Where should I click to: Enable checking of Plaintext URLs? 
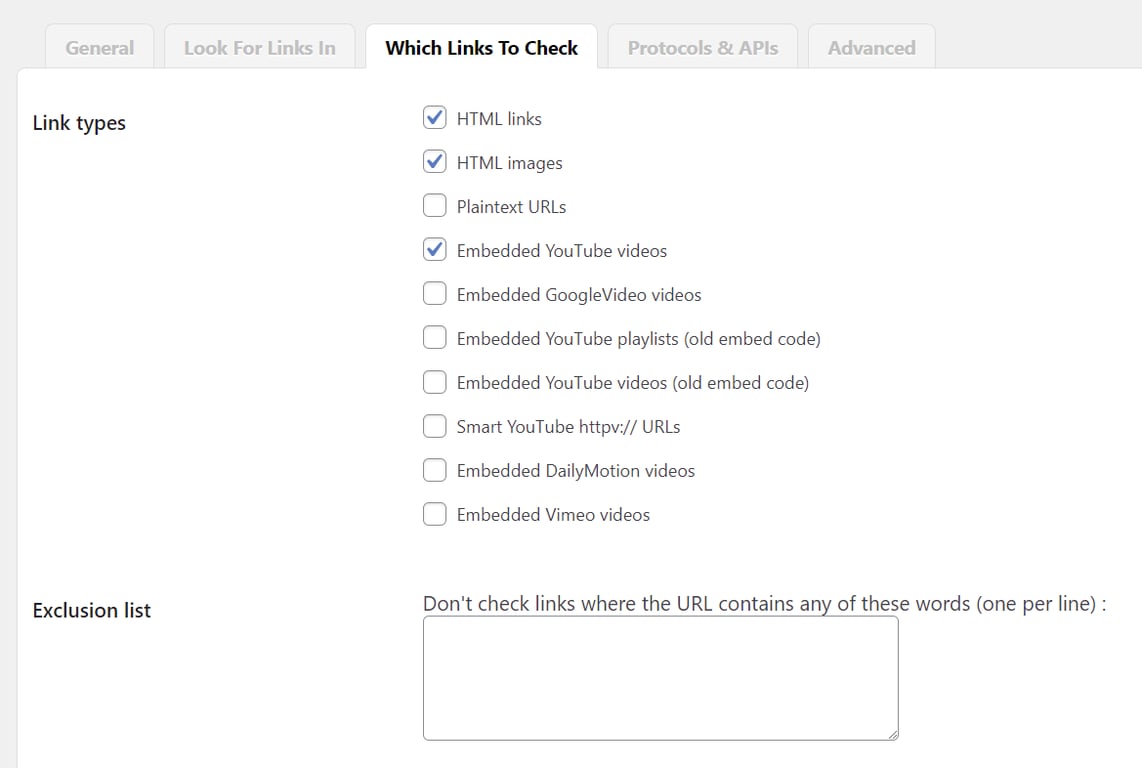434,205
